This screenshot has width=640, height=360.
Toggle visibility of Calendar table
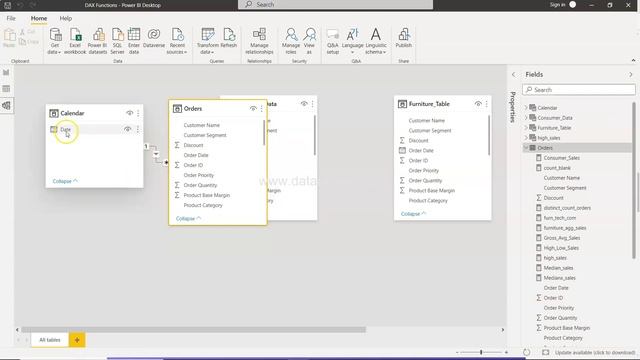129,113
